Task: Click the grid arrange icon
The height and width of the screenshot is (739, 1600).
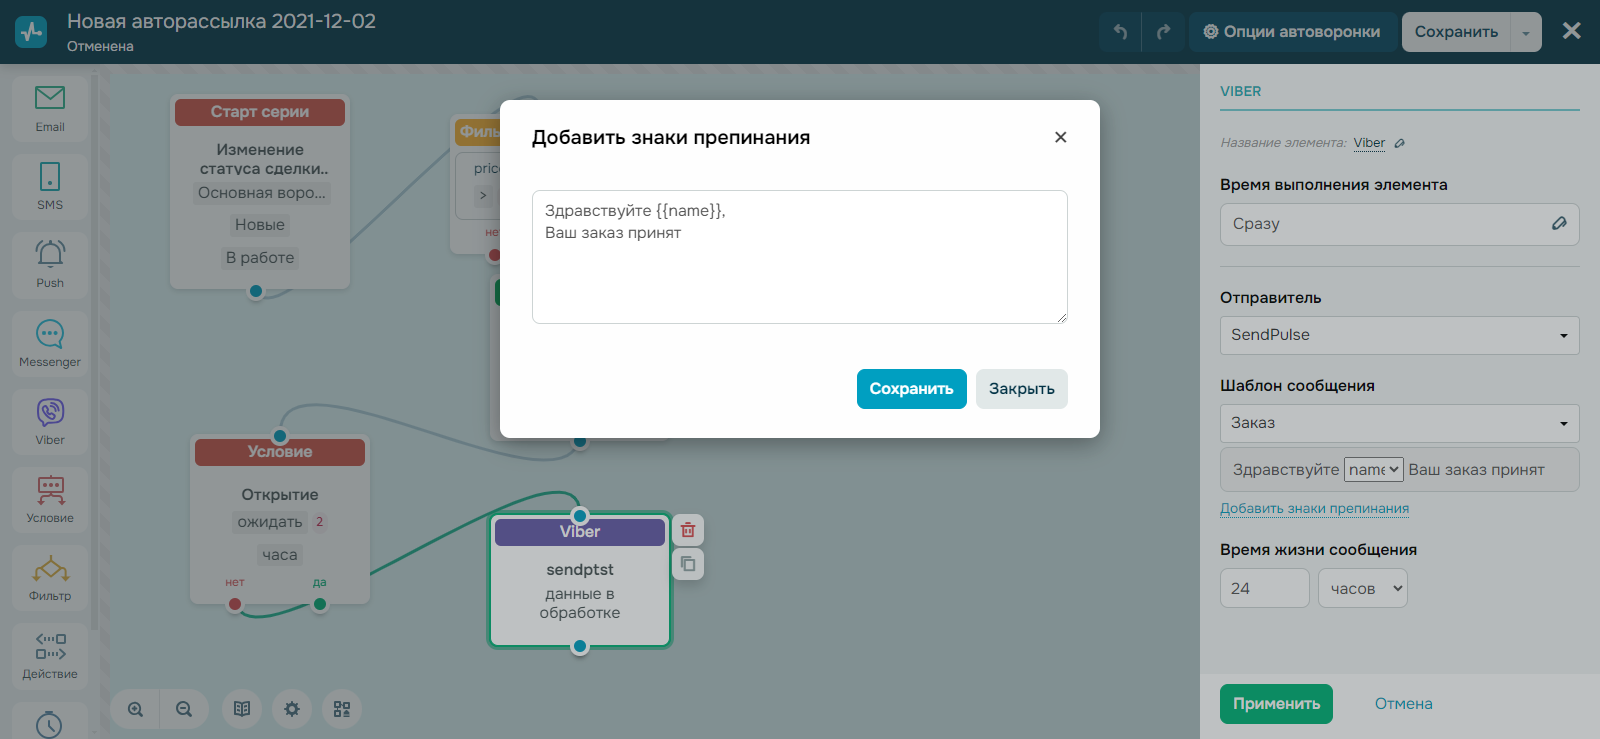Action: (342, 709)
